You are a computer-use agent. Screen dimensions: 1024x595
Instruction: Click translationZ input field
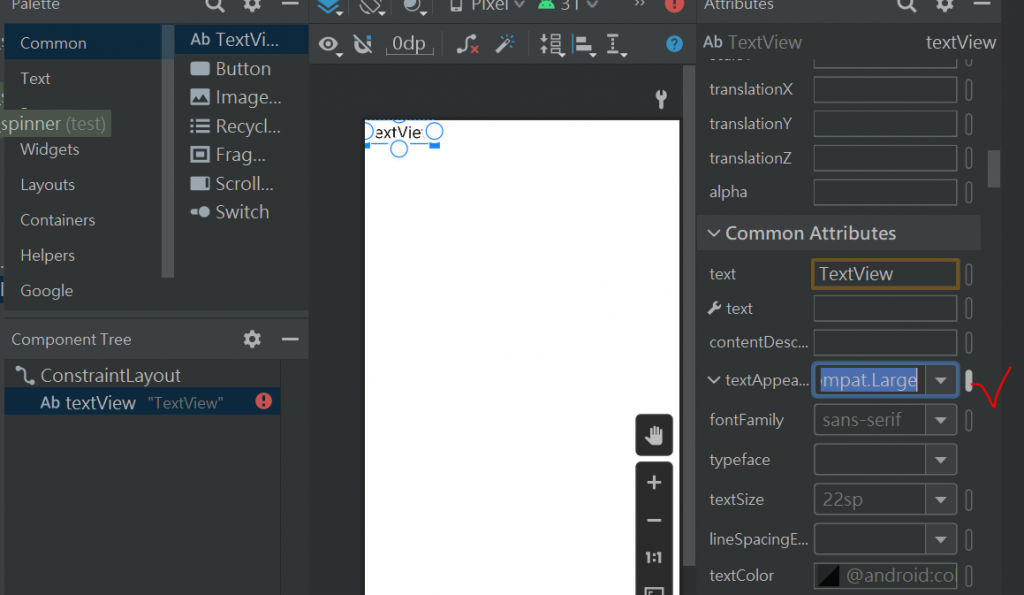tap(885, 157)
